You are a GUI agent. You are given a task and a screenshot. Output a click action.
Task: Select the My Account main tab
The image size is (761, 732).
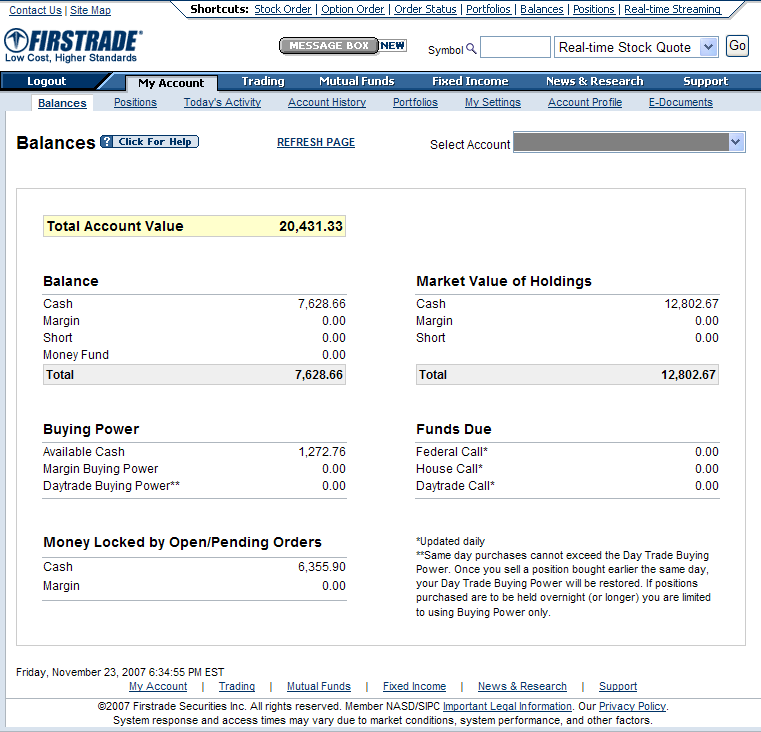171,83
